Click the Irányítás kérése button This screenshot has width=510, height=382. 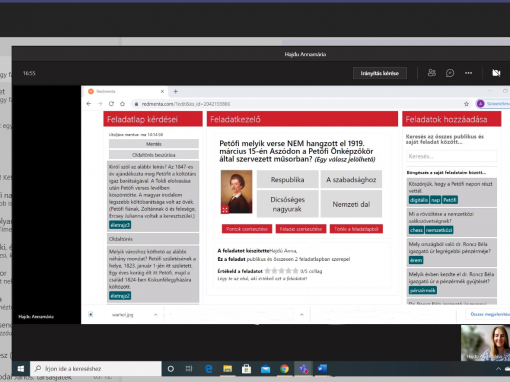(380, 73)
